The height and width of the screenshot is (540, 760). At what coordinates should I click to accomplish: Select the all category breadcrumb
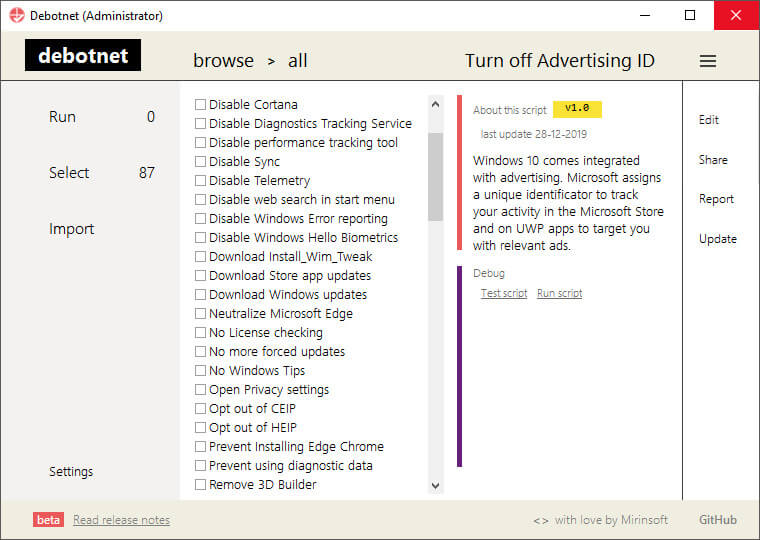click(298, 61)
